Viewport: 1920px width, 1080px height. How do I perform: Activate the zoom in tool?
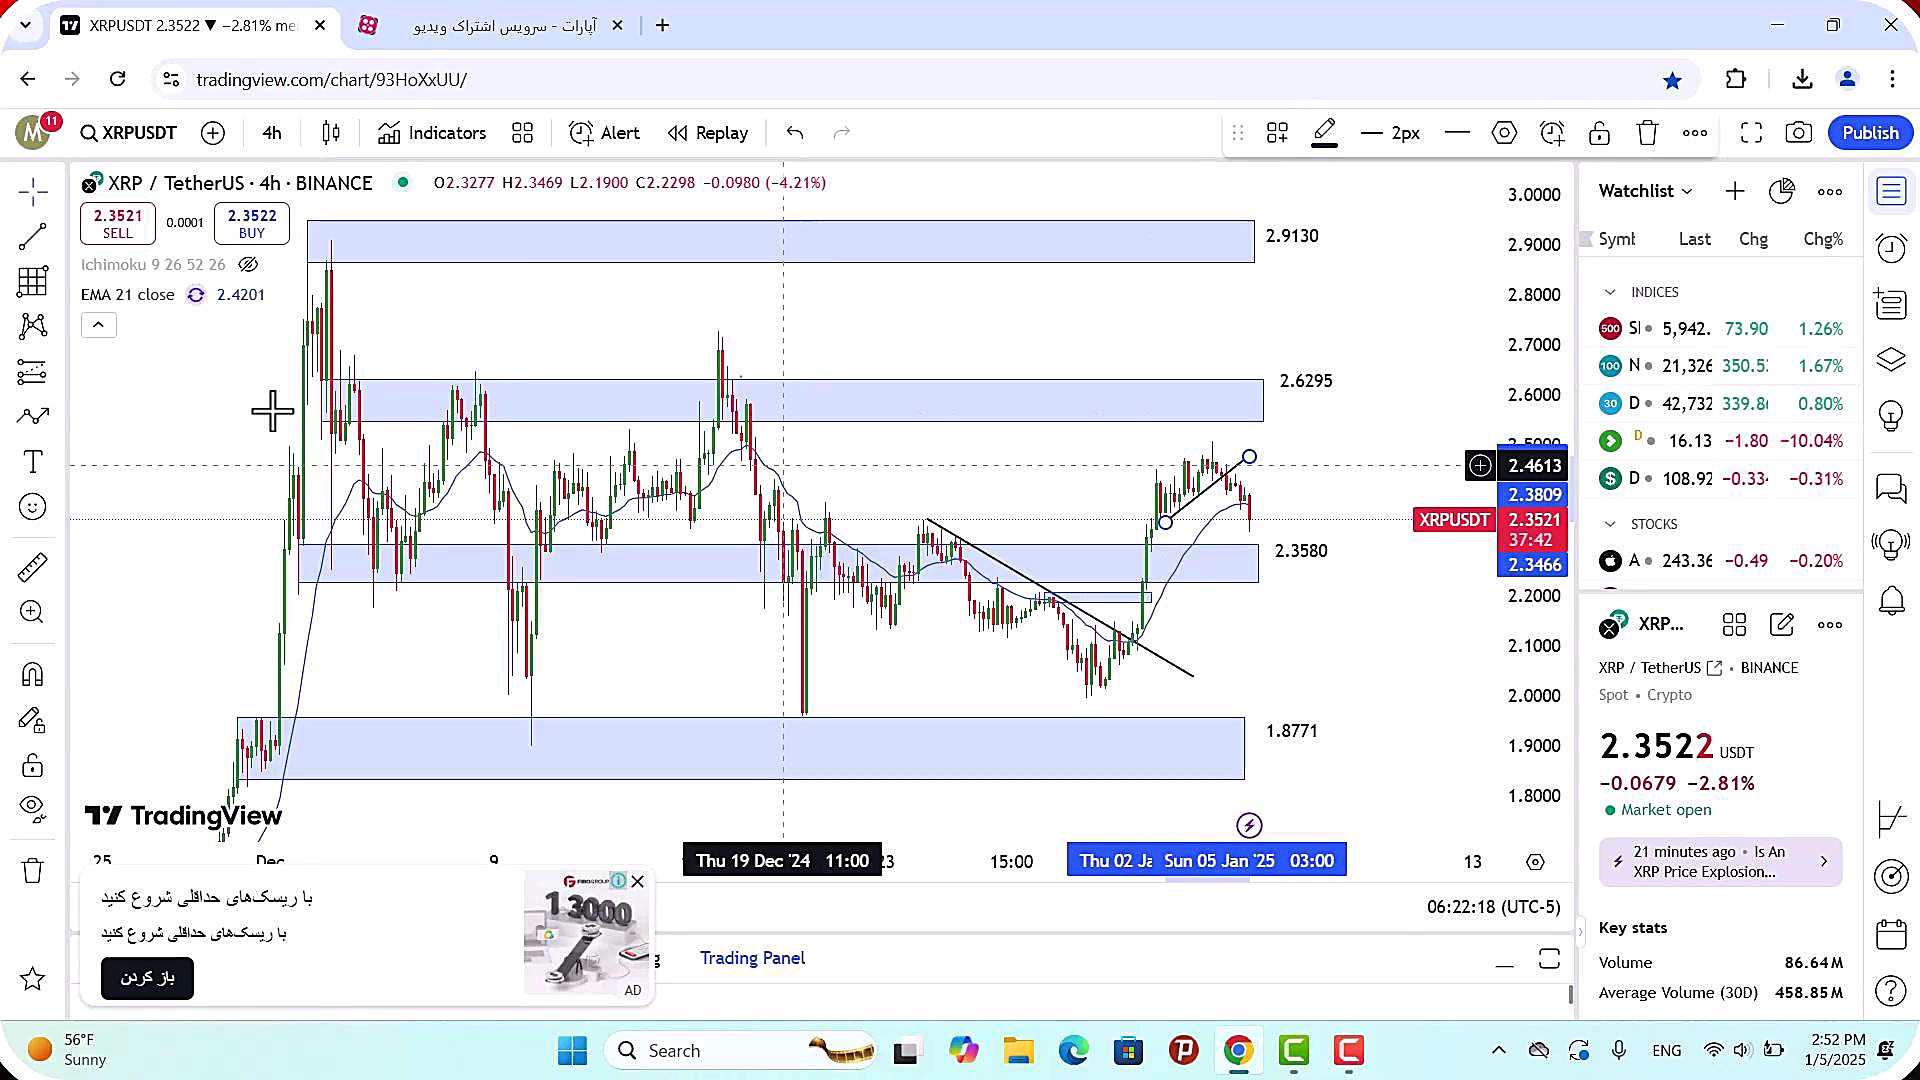32,612
